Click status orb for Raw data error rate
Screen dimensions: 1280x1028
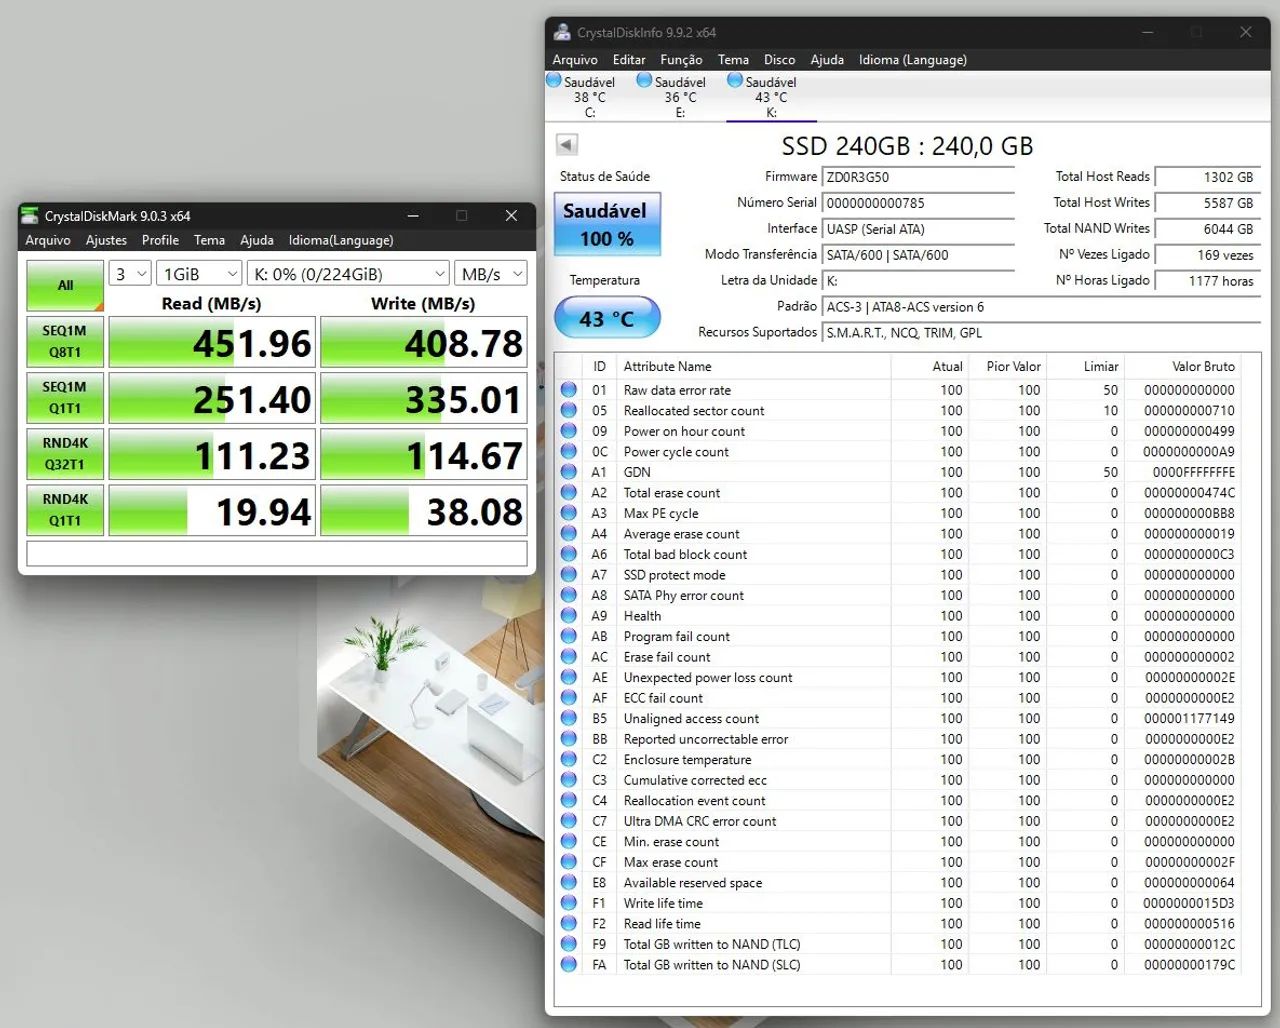[x=569, y=389]
